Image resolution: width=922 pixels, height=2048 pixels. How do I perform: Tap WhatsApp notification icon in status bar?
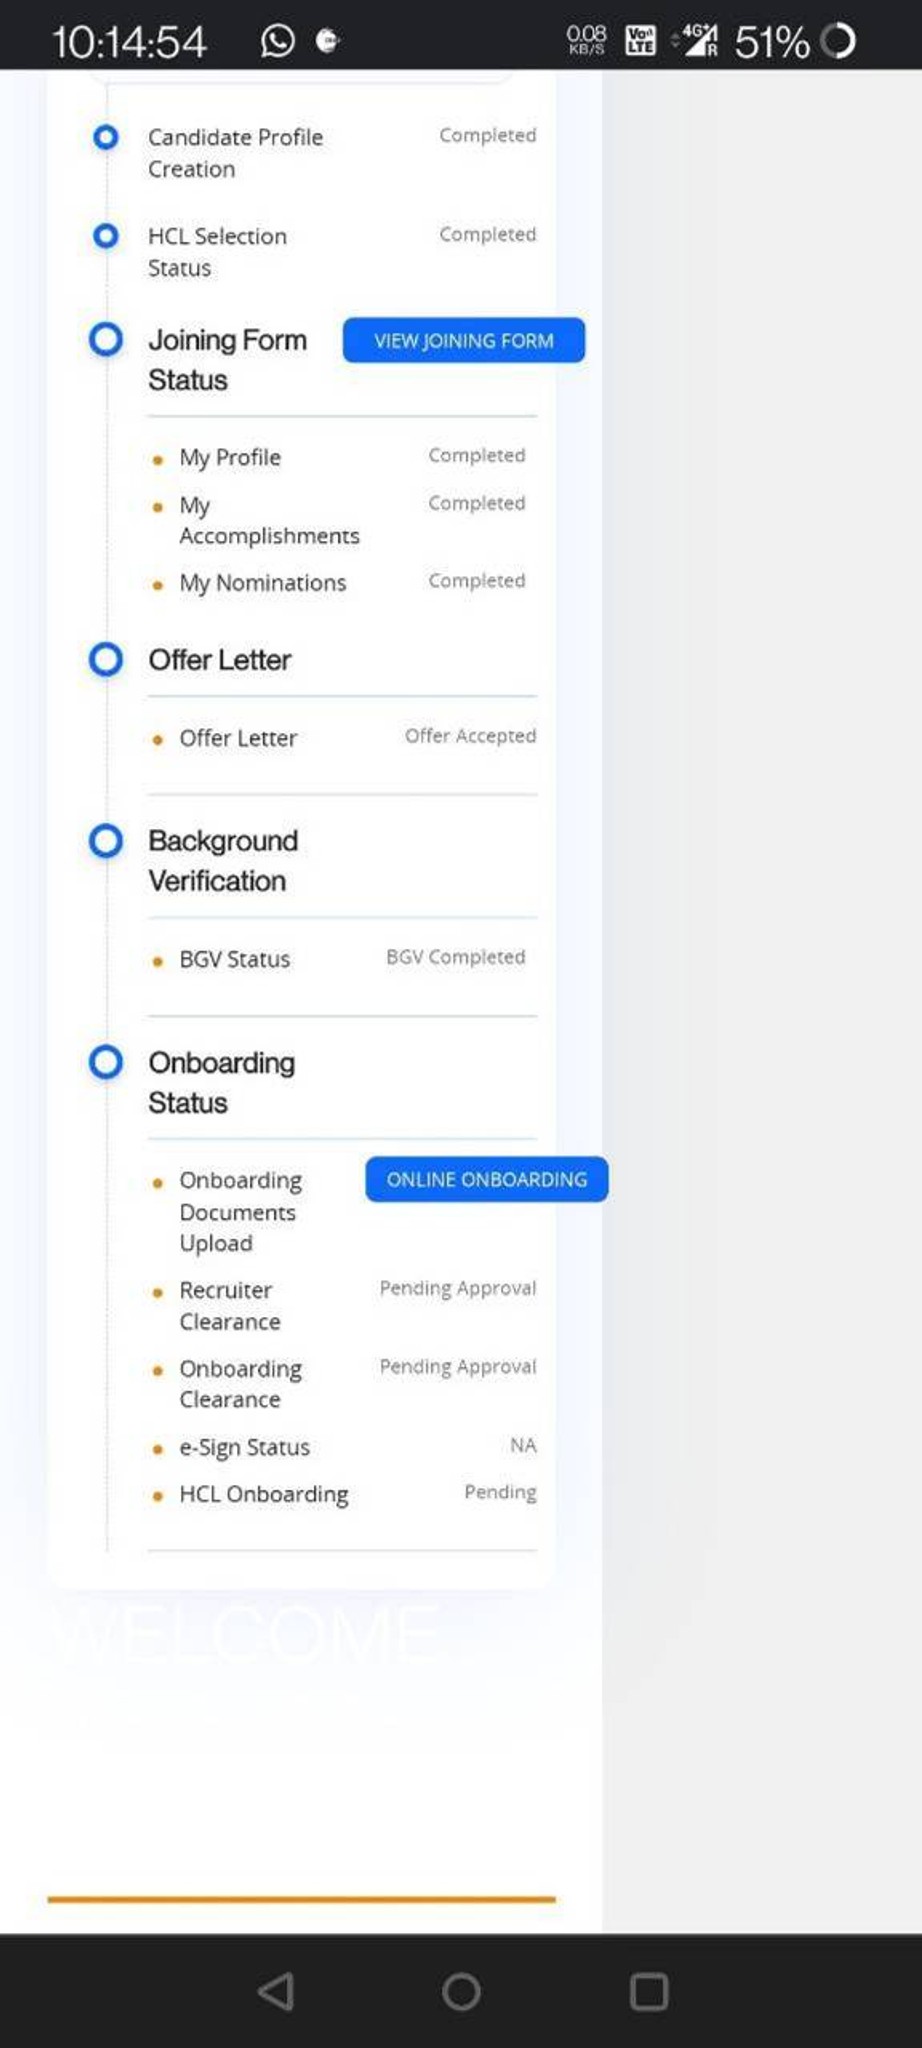[277, 40]
